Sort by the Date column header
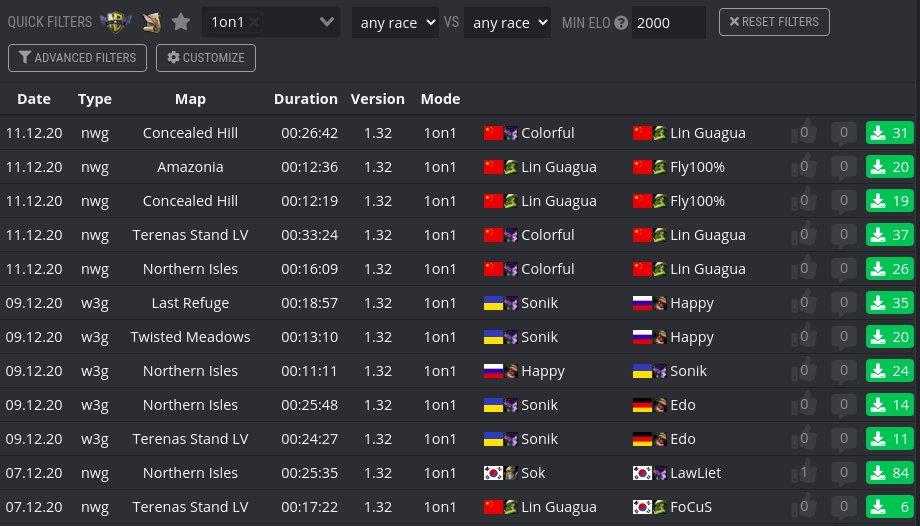This screenshot has height=526, width=920. pyautogui.click(x=34, y=99)
